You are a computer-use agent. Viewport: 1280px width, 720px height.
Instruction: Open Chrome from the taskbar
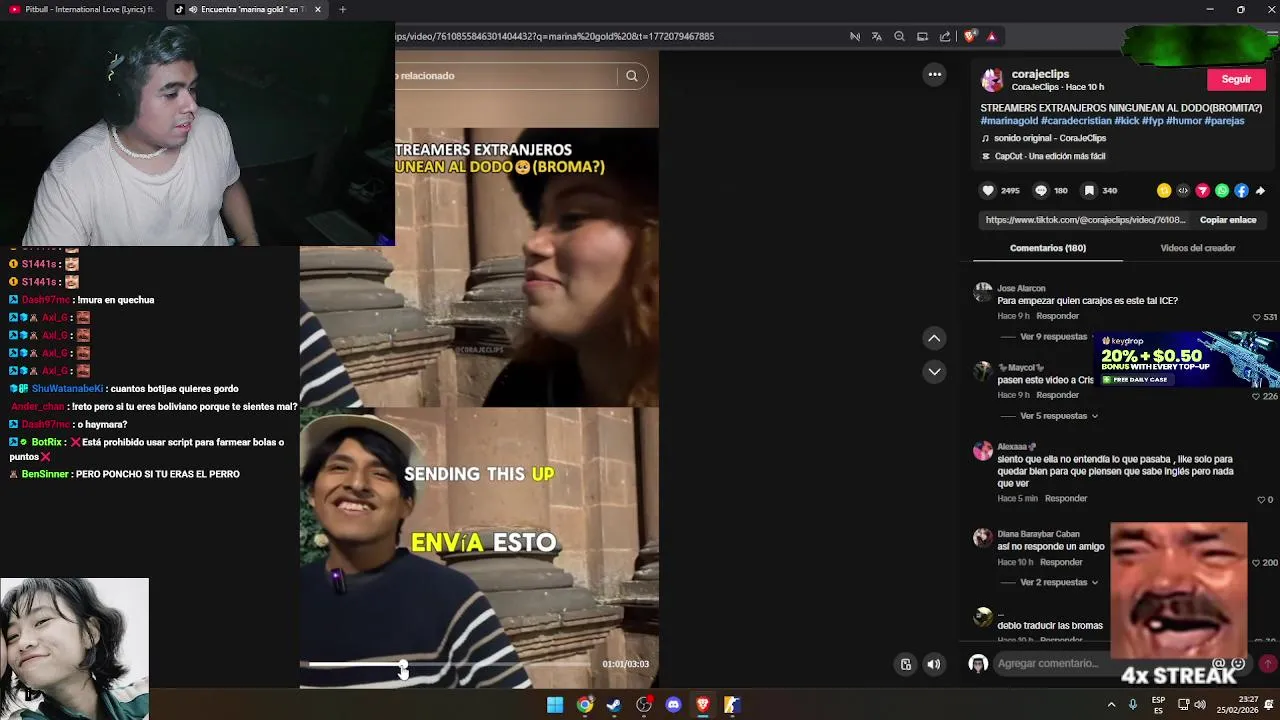click(584, 704)
